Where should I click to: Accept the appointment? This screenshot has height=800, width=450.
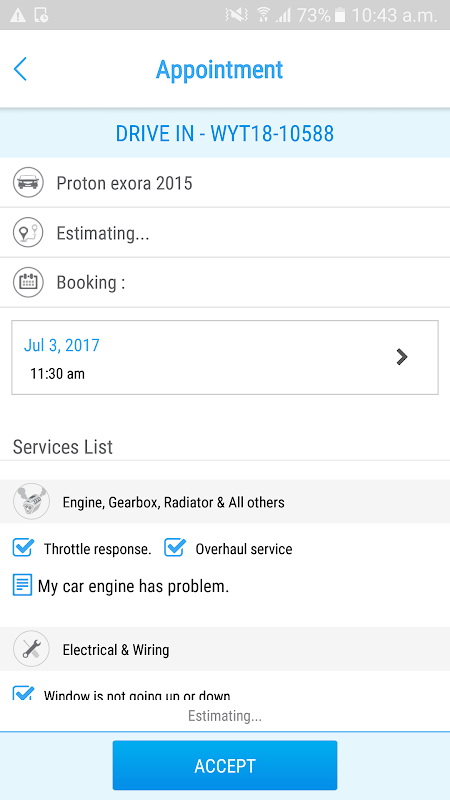pyautogui.click(x=225, y=765)
